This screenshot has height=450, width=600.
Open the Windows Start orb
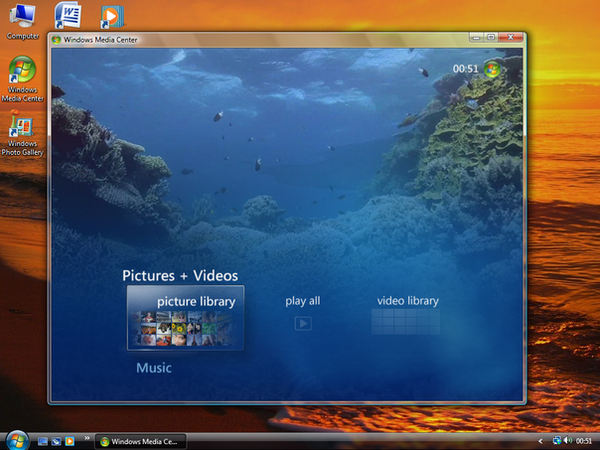pyautogui.click(x=17, y=440)
